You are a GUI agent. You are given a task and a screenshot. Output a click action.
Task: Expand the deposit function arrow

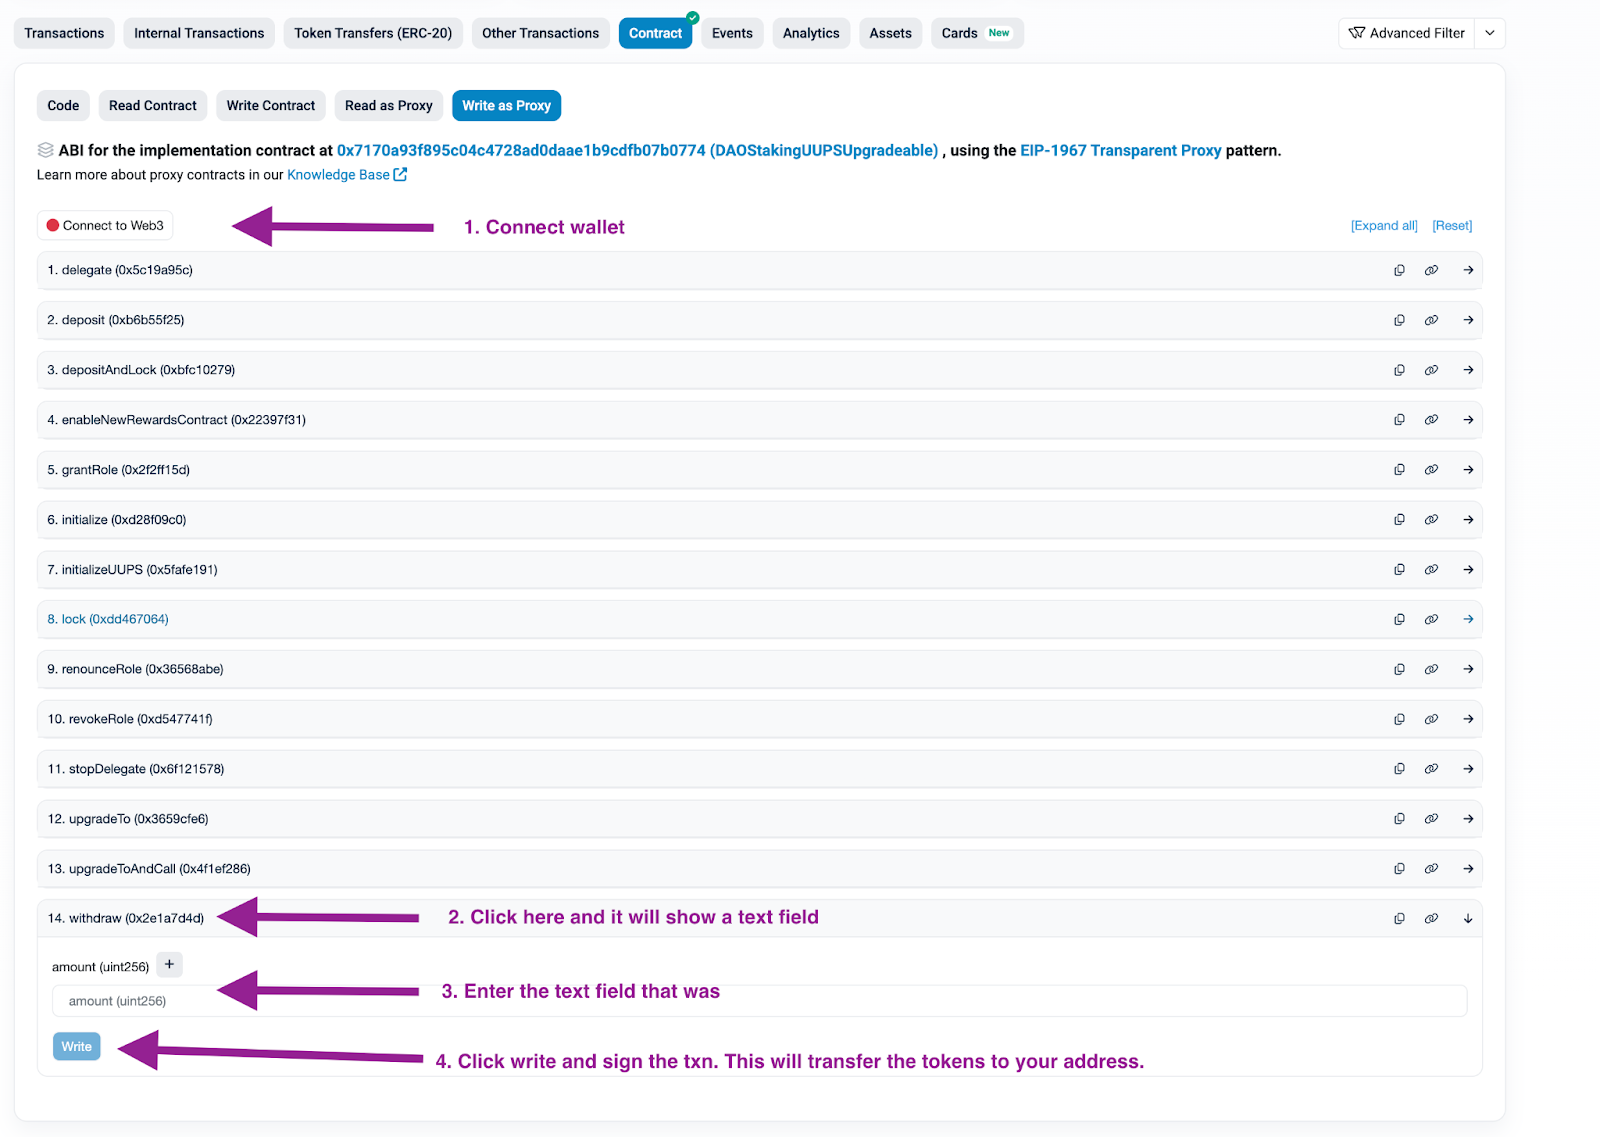pyautogui.click(x=1468, y=320)
